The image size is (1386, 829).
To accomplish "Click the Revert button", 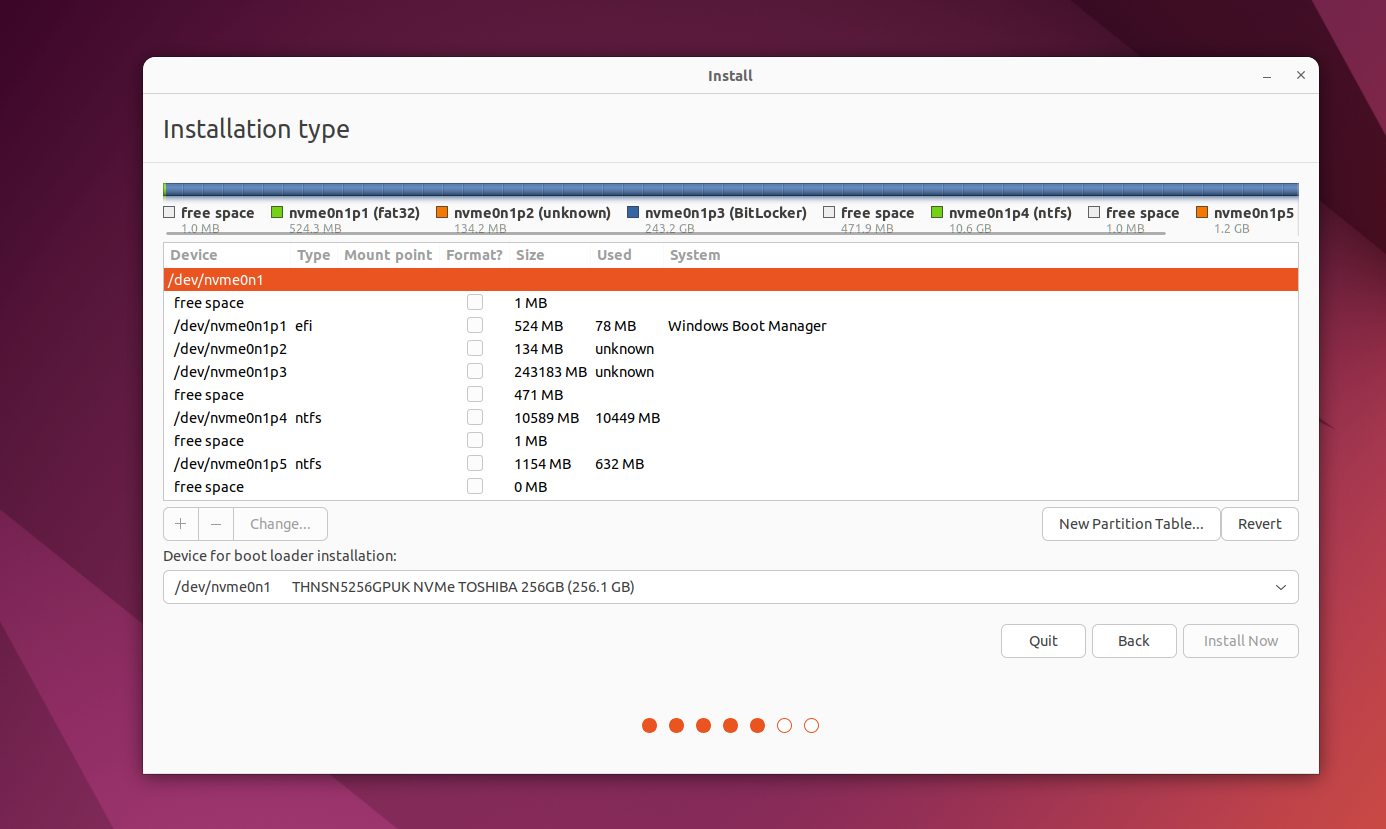I will pyautogui.click(x=1259, y=523).
